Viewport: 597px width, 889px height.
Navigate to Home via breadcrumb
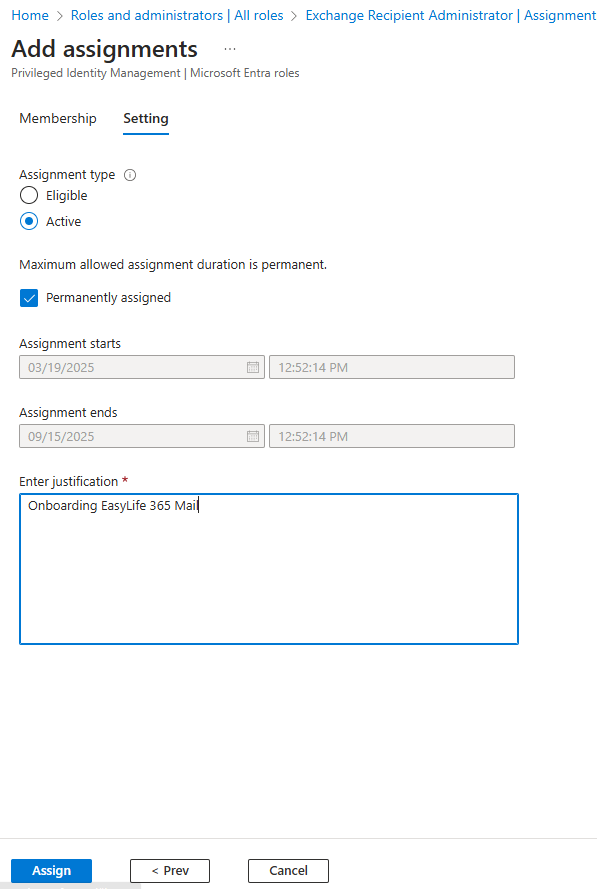29,15
